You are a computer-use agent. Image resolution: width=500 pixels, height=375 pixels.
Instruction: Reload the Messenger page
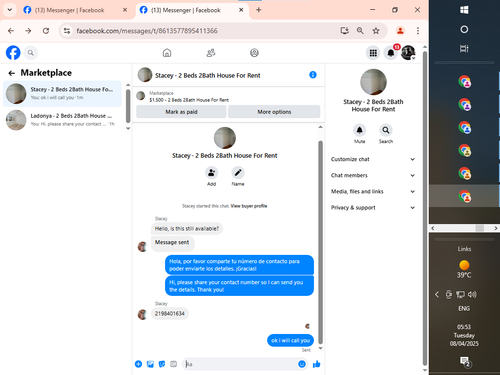tap(46, 31)
